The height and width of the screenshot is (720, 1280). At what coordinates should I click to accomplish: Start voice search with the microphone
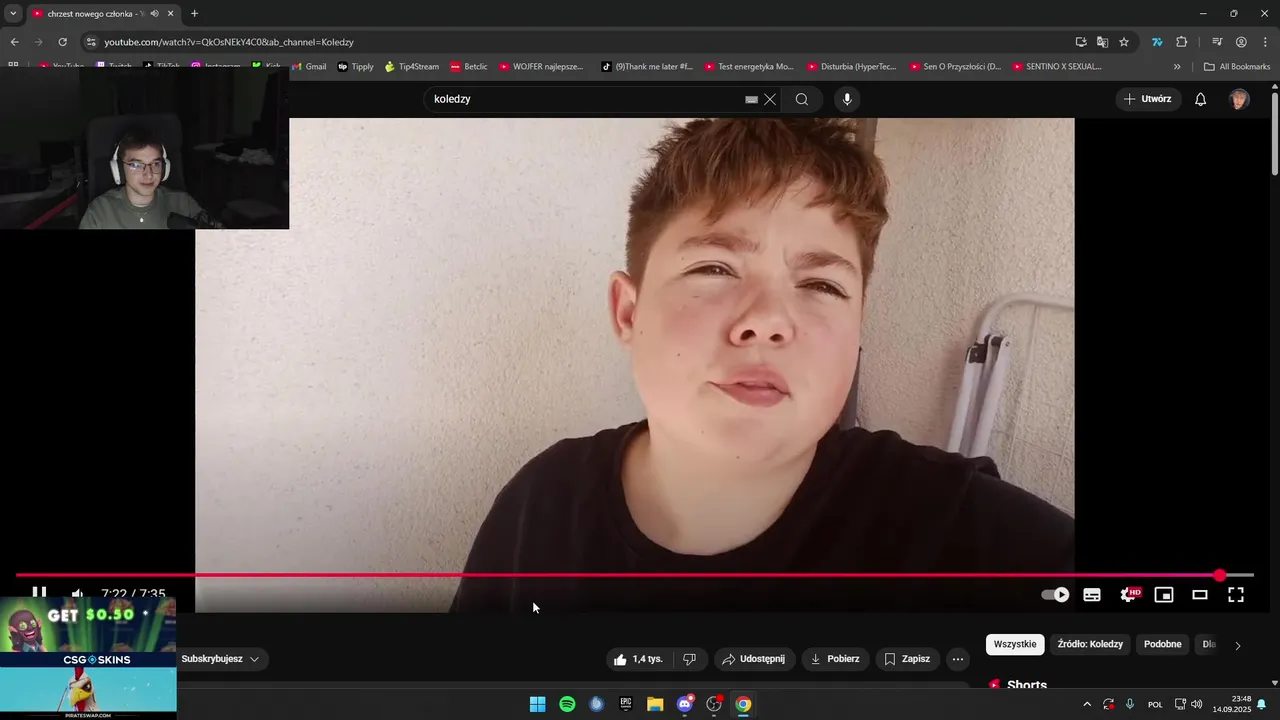tap(847, 99)
